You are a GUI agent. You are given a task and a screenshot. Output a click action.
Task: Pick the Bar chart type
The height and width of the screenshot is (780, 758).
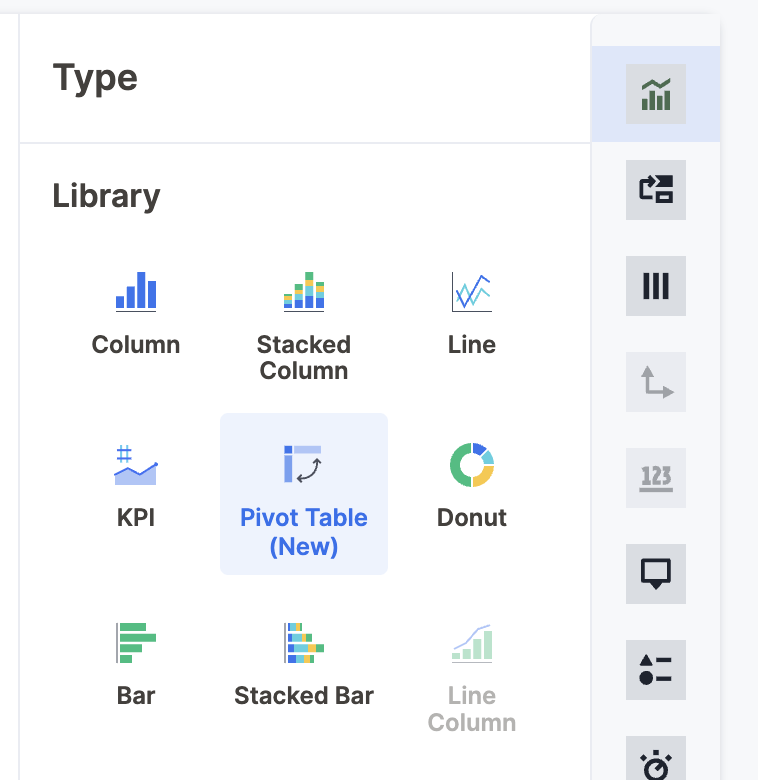pyautogui.click(x=136, y=643)
